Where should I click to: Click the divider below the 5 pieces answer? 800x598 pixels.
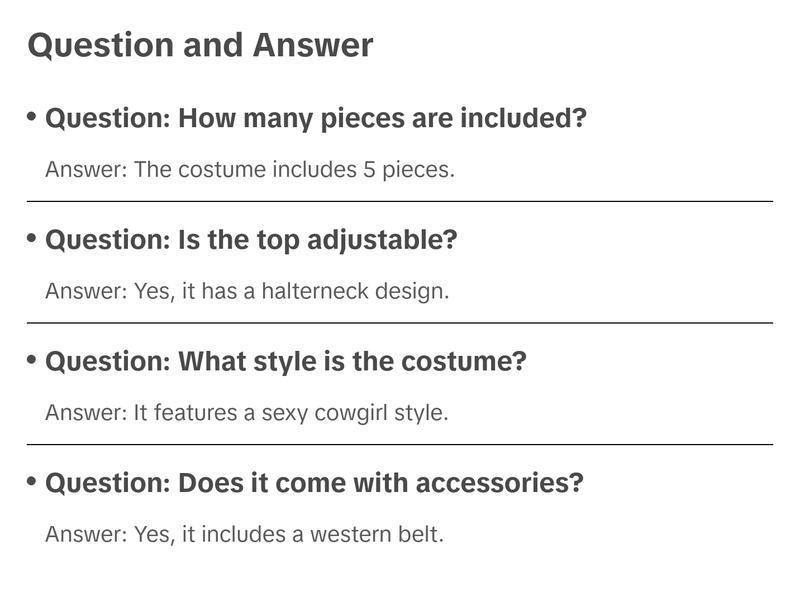[400, 202]
